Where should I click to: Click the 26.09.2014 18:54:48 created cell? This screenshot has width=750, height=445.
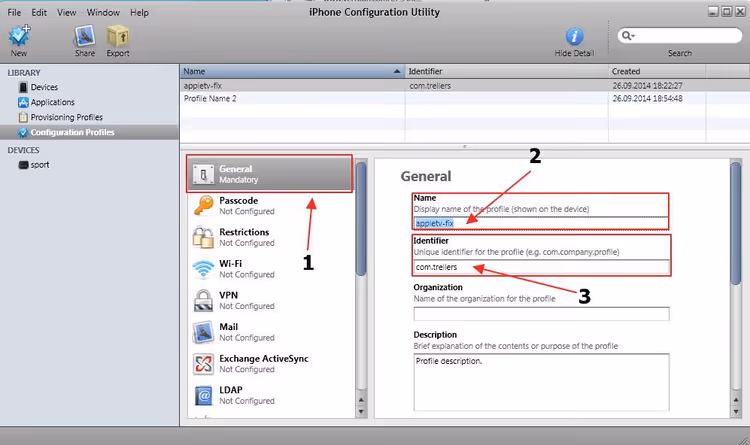[x=647, y=99]
